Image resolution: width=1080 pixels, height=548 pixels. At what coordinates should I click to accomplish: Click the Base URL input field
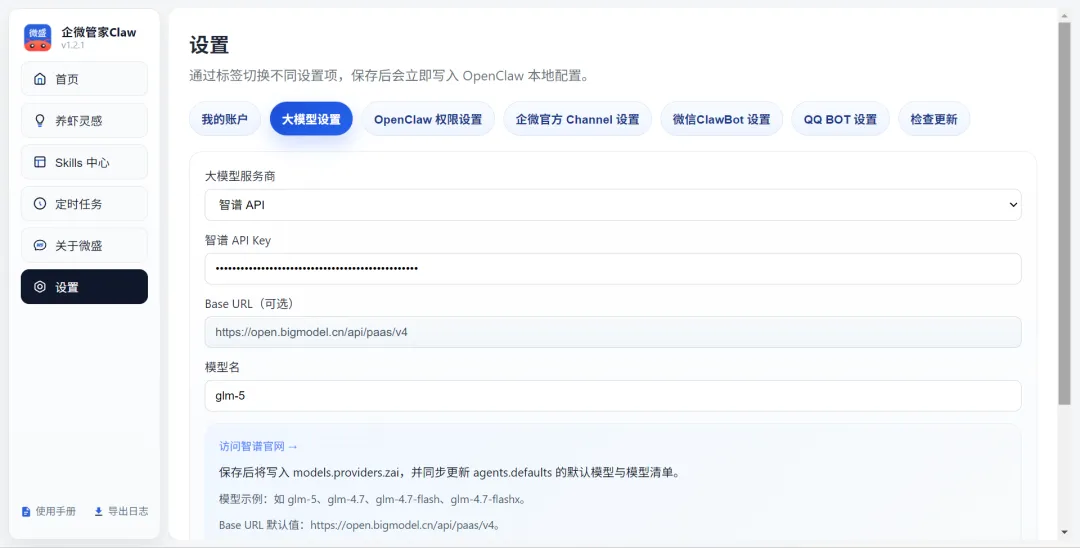pos(613,332)
